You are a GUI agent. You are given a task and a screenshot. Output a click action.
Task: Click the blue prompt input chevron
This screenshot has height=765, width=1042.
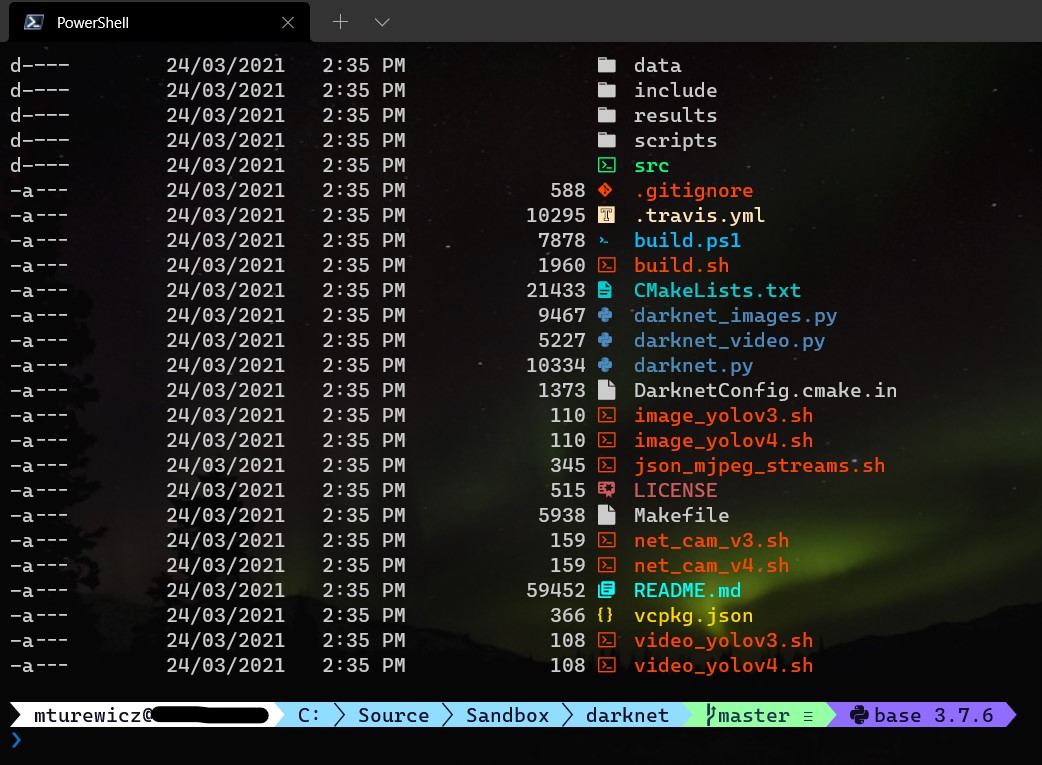tap(16, 739)
